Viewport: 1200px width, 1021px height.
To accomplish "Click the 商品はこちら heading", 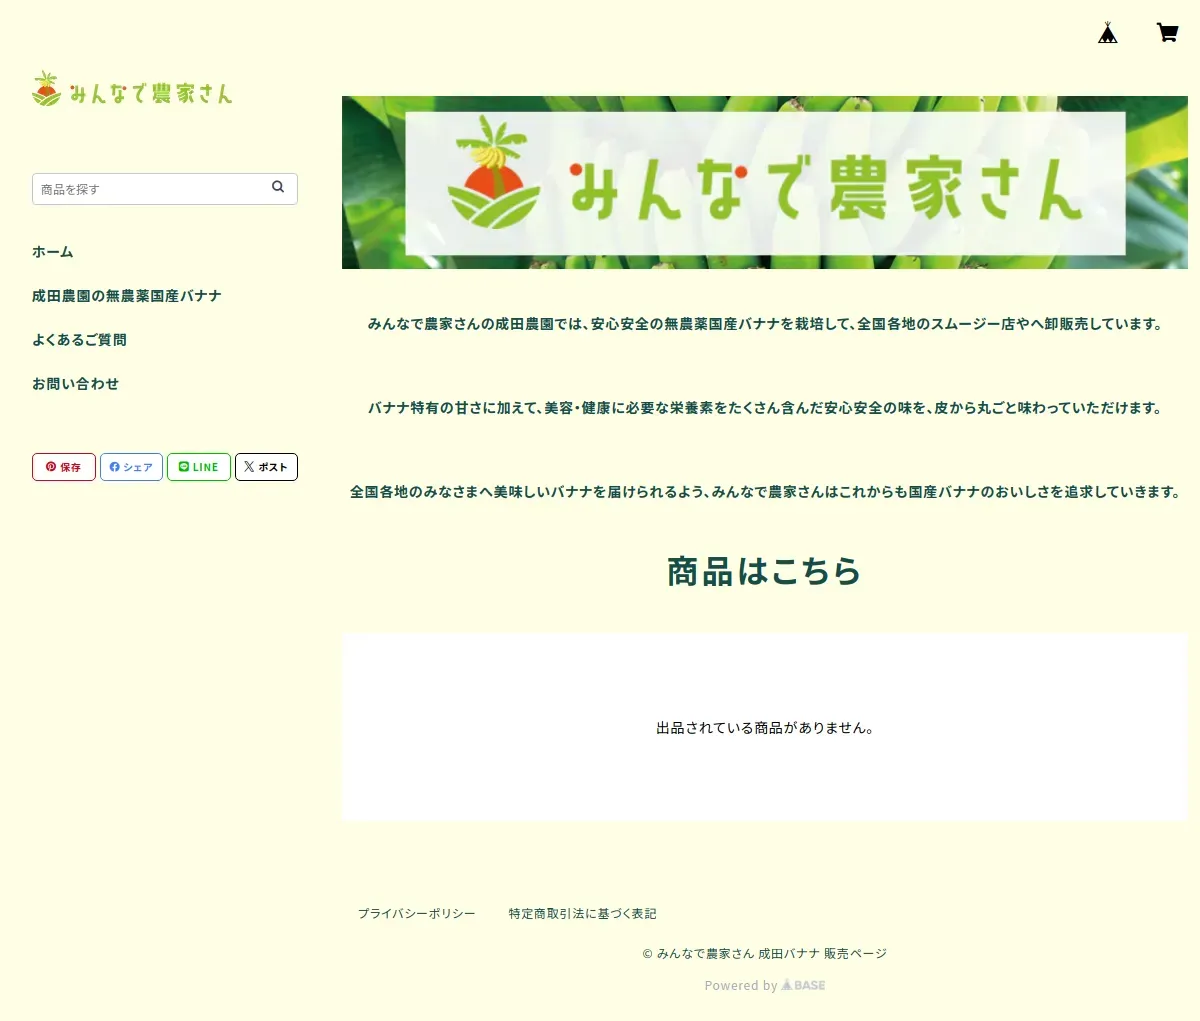I will click(765, 571).
